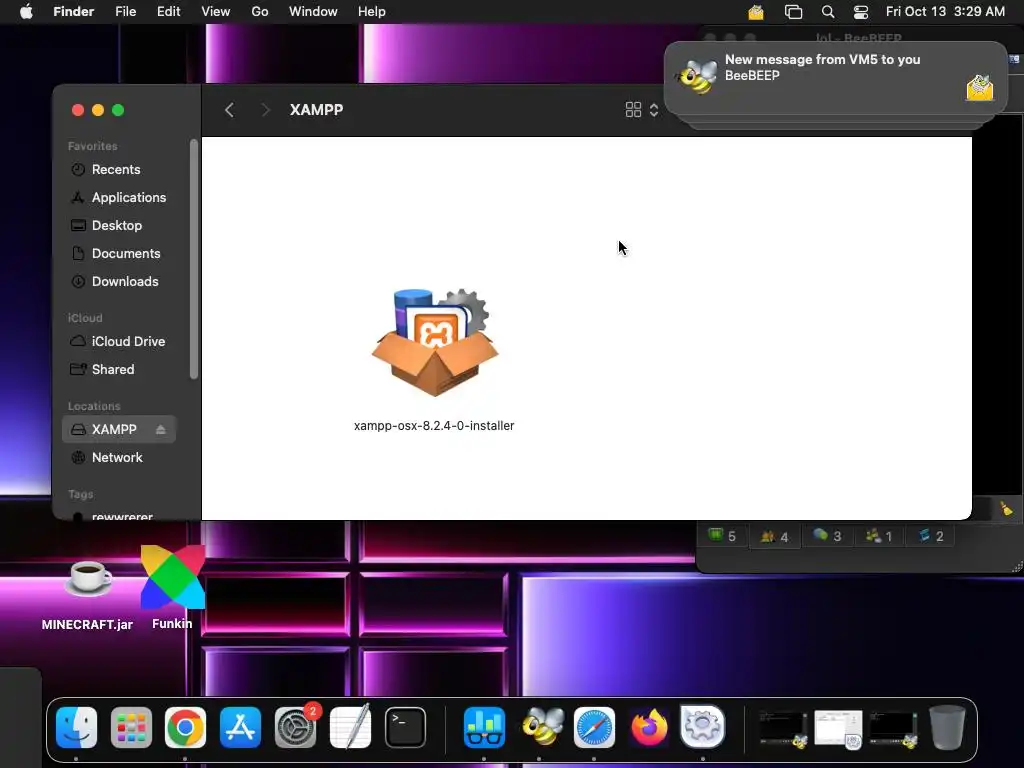Open Terminal from the Dock
The image size is (1024, 768).
tap(405, 728)
